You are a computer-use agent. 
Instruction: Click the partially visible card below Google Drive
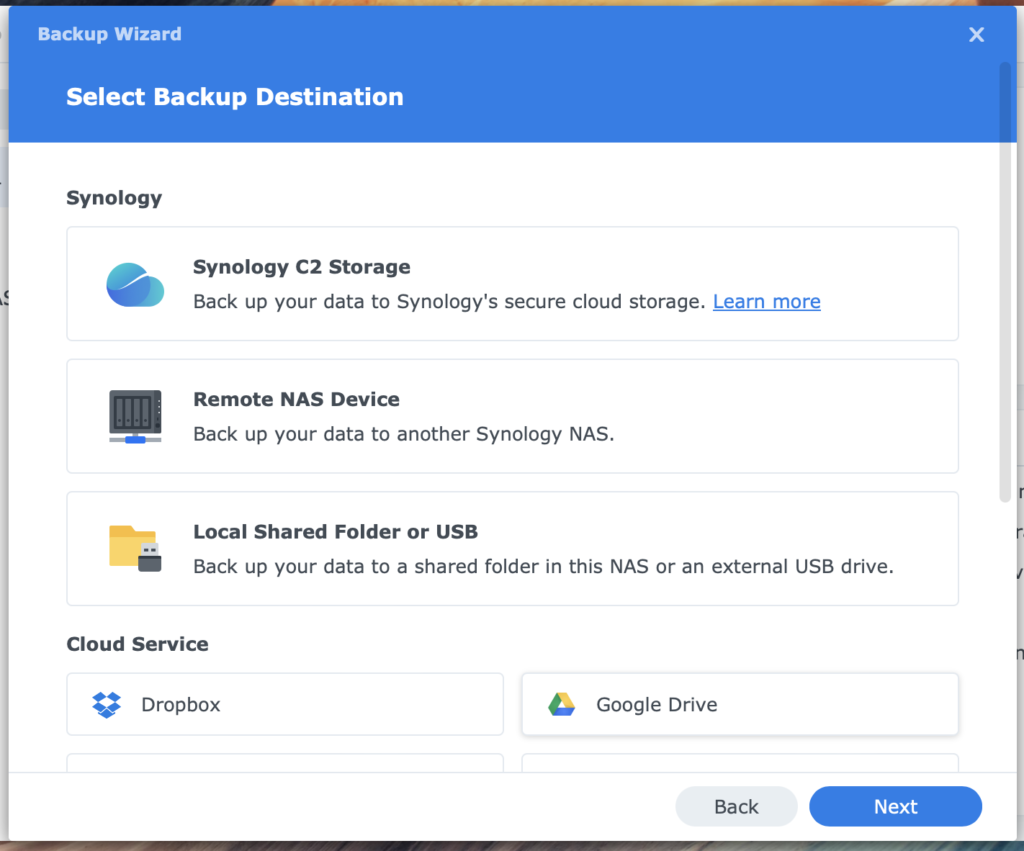[739, 763]
